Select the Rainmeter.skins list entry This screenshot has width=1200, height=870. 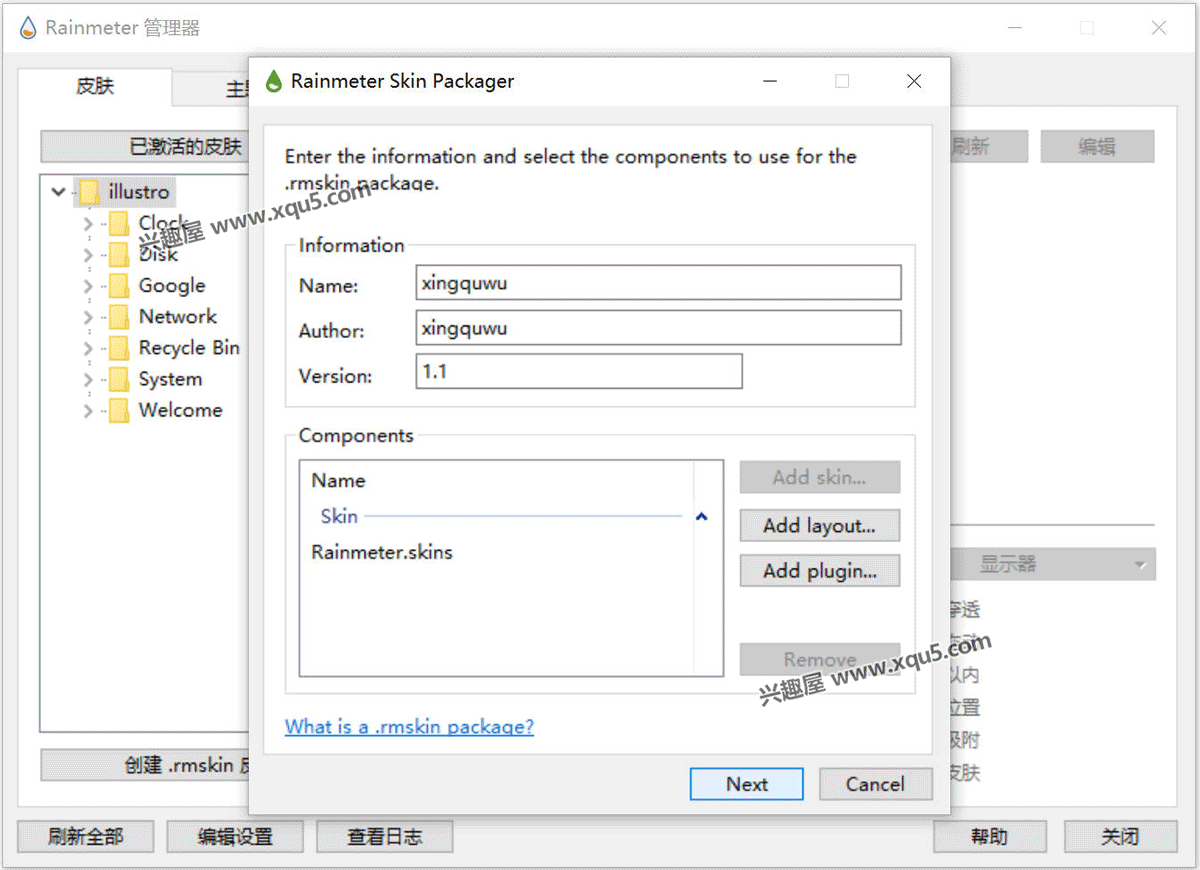click(x=382, y=552)
